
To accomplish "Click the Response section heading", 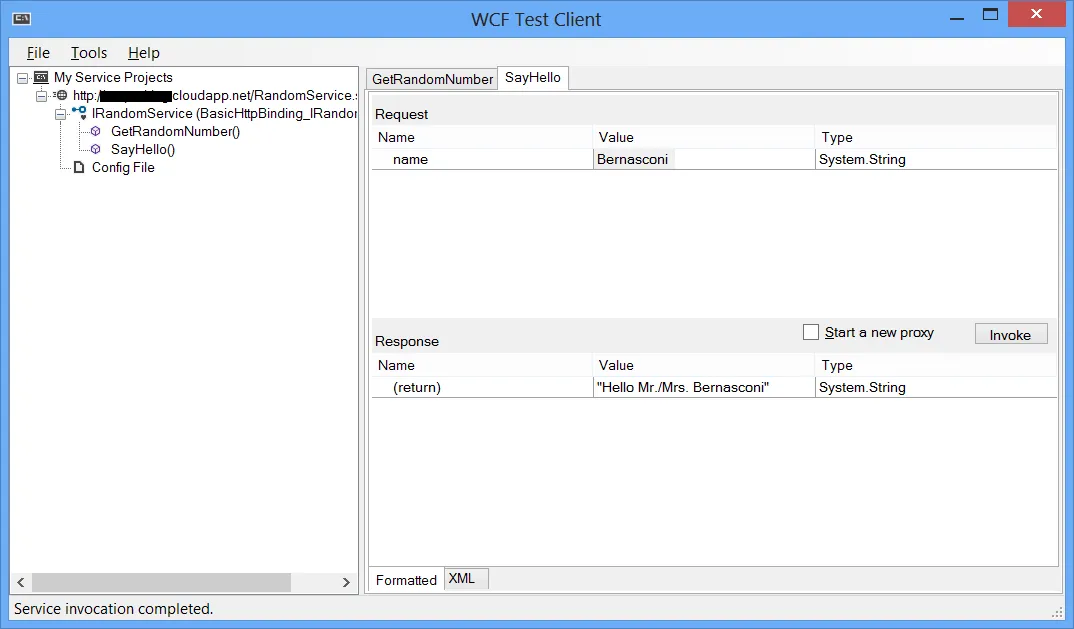I will tap(407, 341).
